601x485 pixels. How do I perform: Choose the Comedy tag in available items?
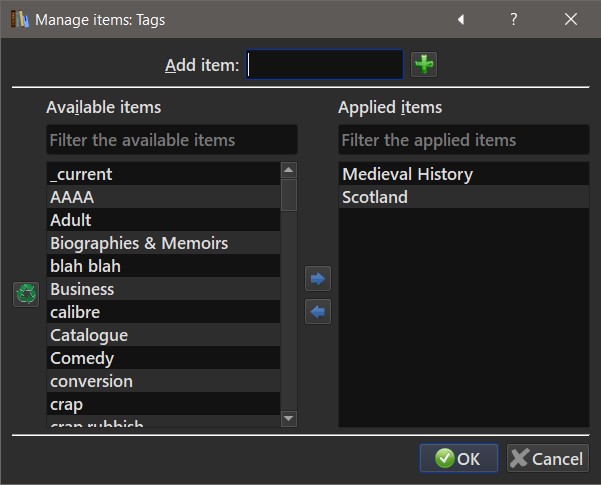[82, 358]
